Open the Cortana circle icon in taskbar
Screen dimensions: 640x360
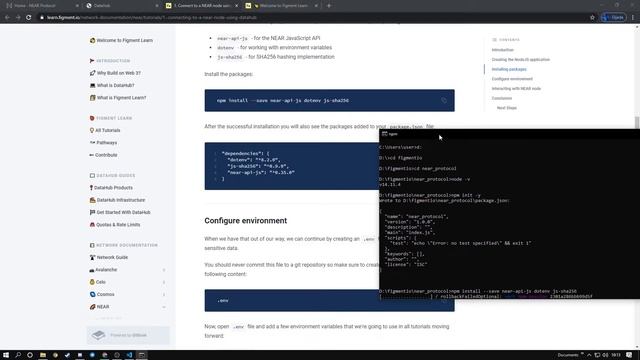[x=30, y=355]
